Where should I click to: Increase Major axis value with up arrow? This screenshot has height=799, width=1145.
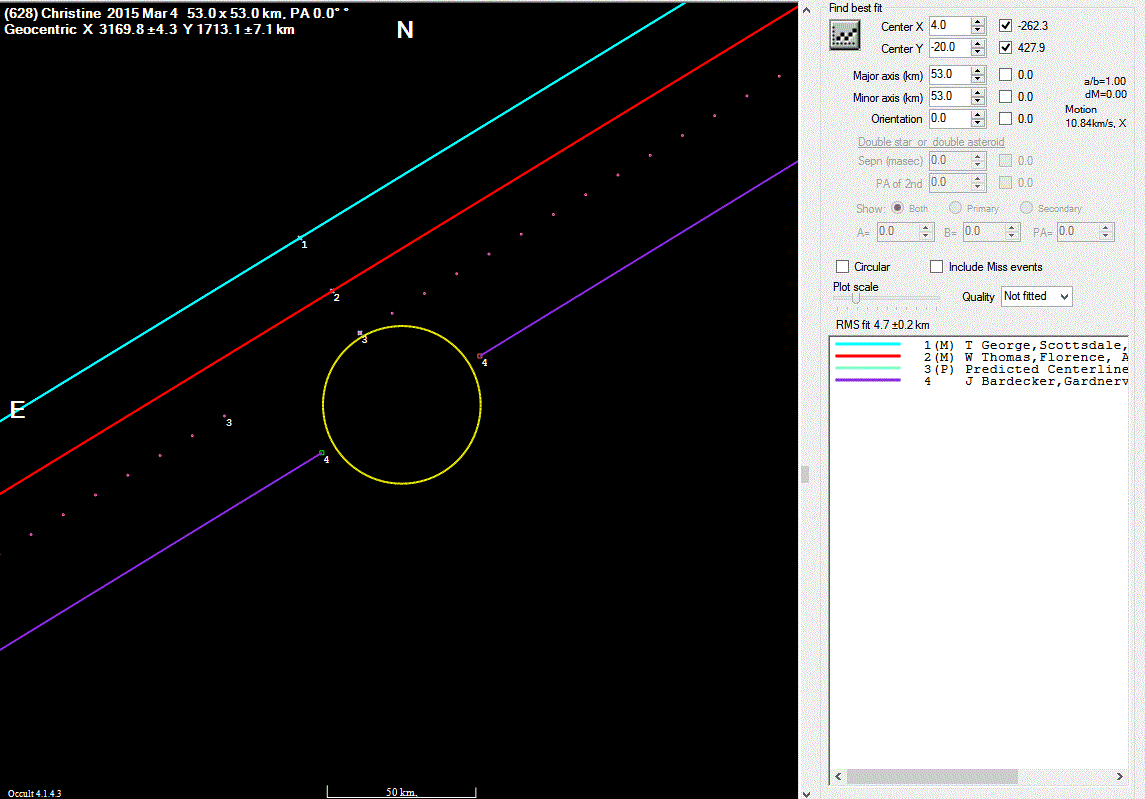tap(978, 70)
